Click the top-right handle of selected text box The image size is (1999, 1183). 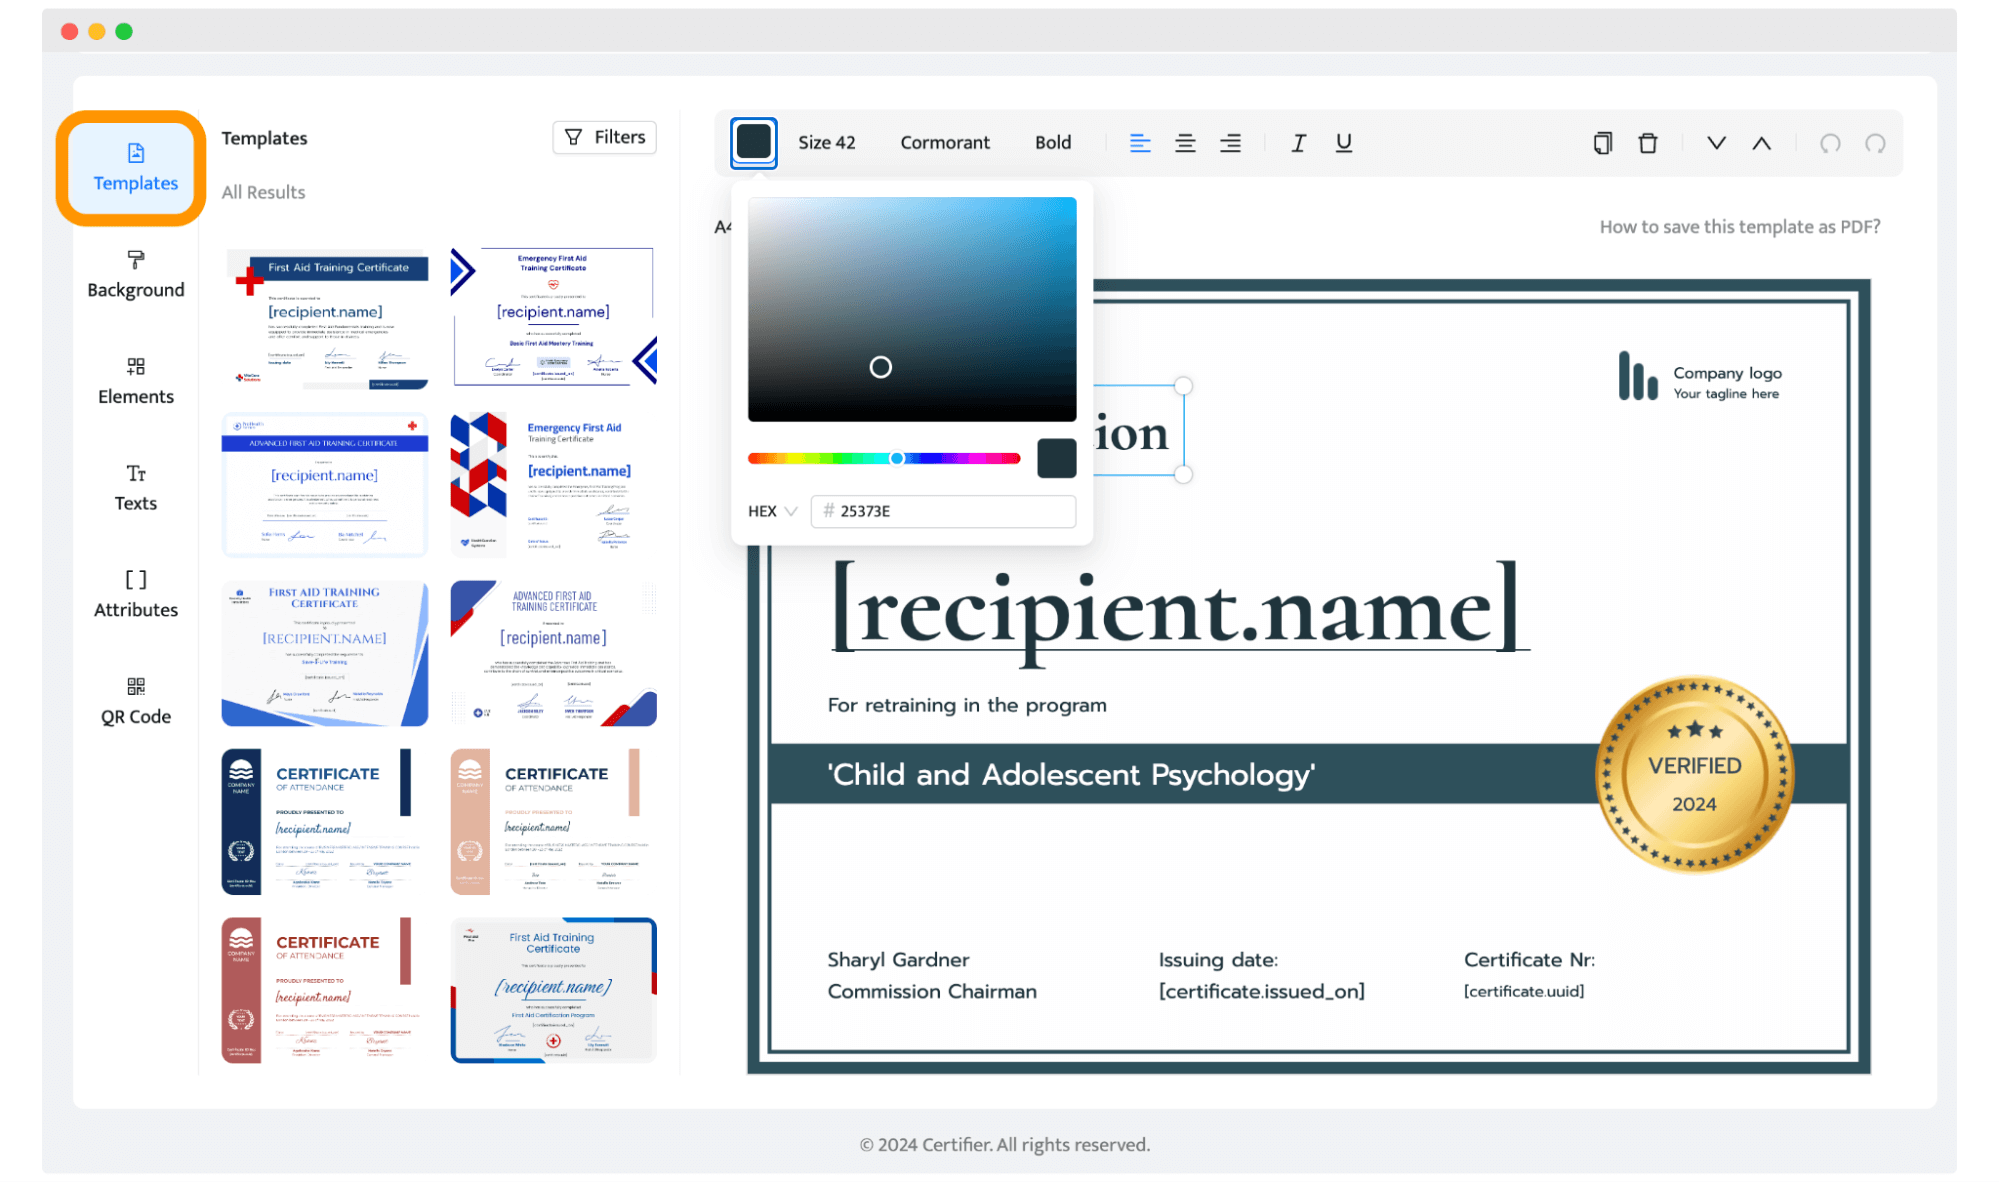click(1183, 386)
